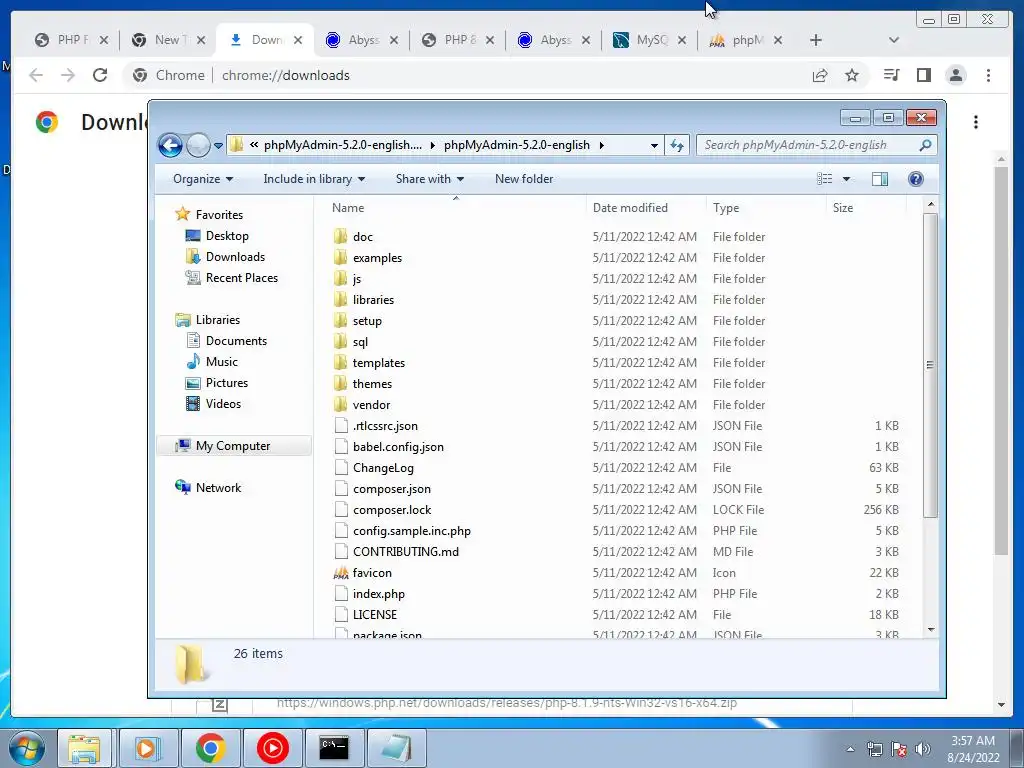
Task: Select Documents library
Action: click(236, 341)
